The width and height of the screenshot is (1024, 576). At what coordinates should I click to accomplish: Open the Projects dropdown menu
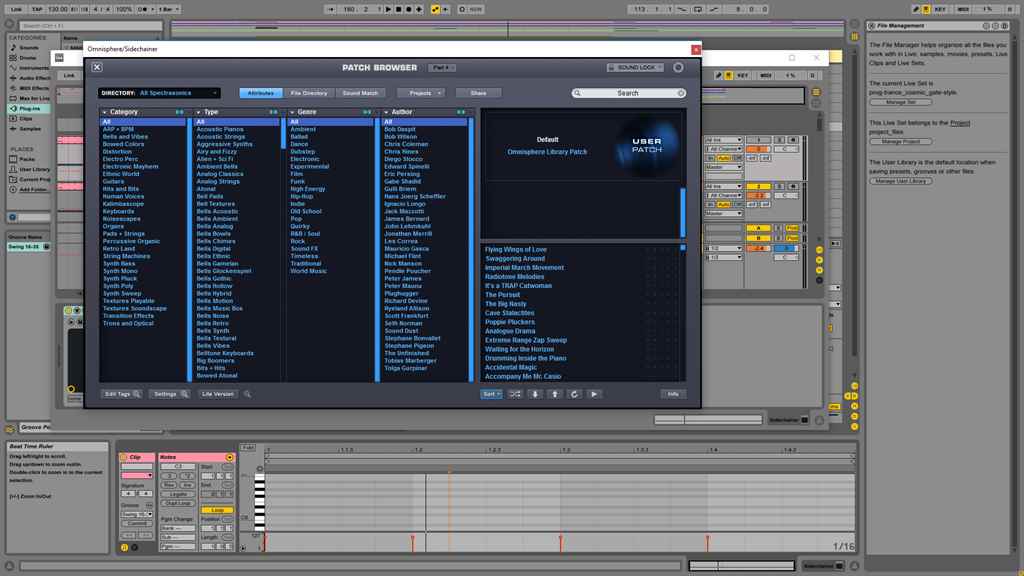tap(421, 93)
